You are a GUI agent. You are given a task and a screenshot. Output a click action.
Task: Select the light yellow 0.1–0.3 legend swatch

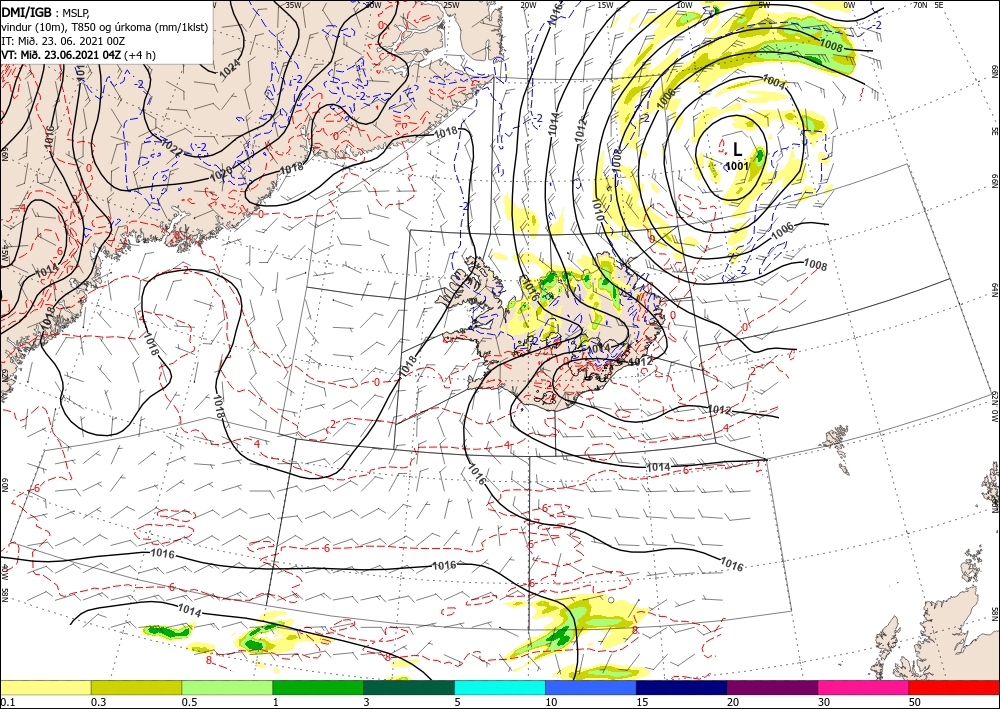coord(45,687)
